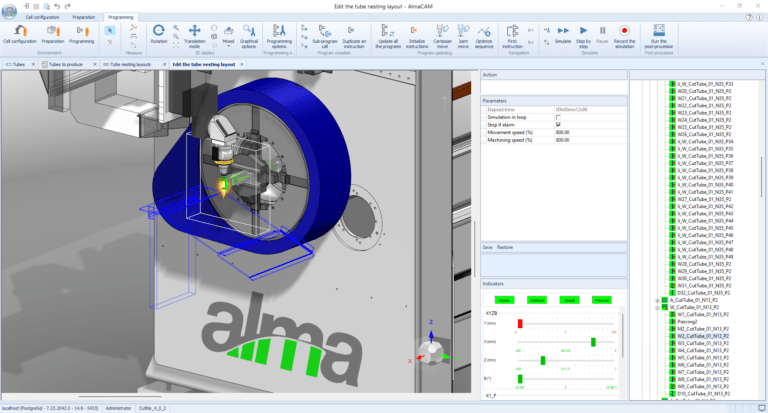Enable the Simulation in loop checkbox
The image size is (768, 413).
[558, 117]
